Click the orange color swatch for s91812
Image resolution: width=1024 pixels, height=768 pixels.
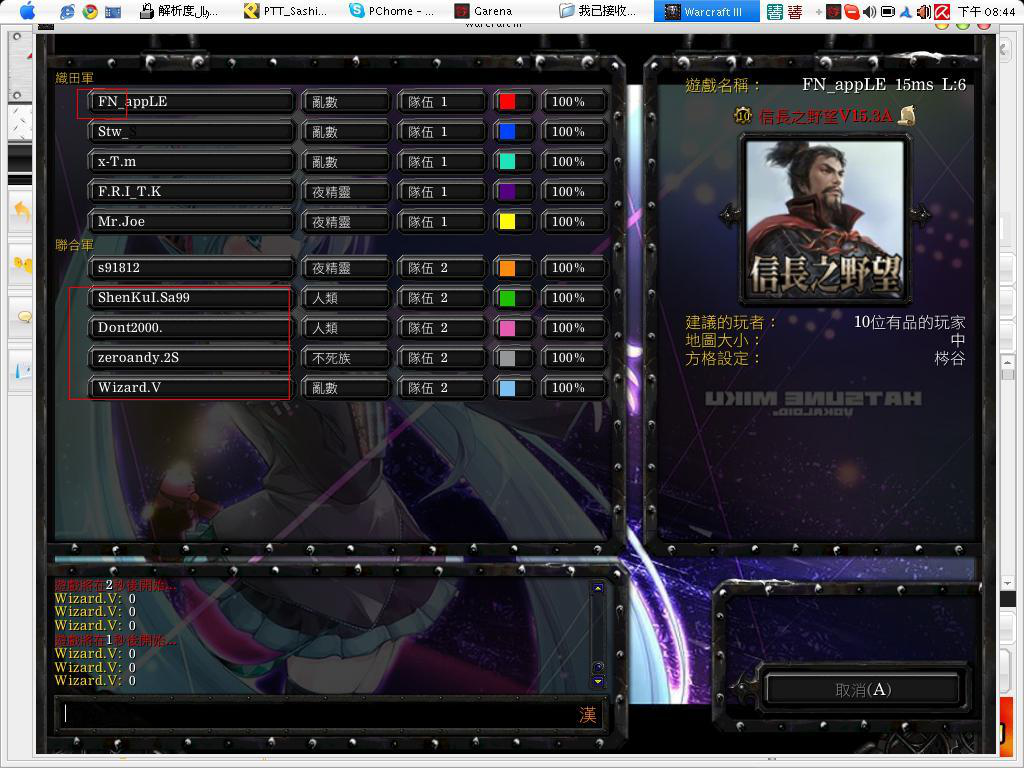(x=507, y=268)
